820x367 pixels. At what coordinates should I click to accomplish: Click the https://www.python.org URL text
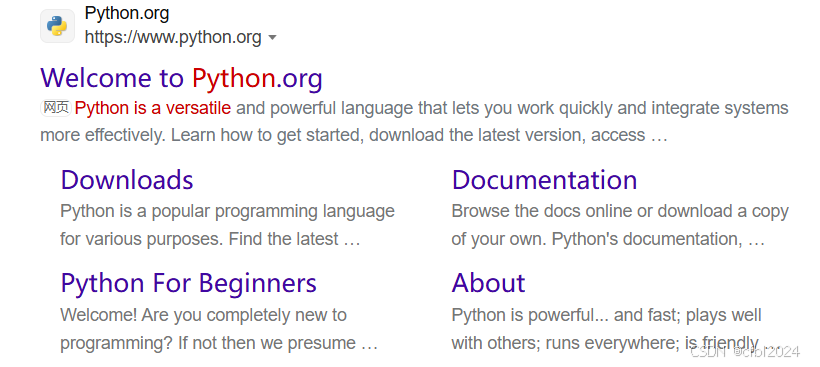point(173,37)
